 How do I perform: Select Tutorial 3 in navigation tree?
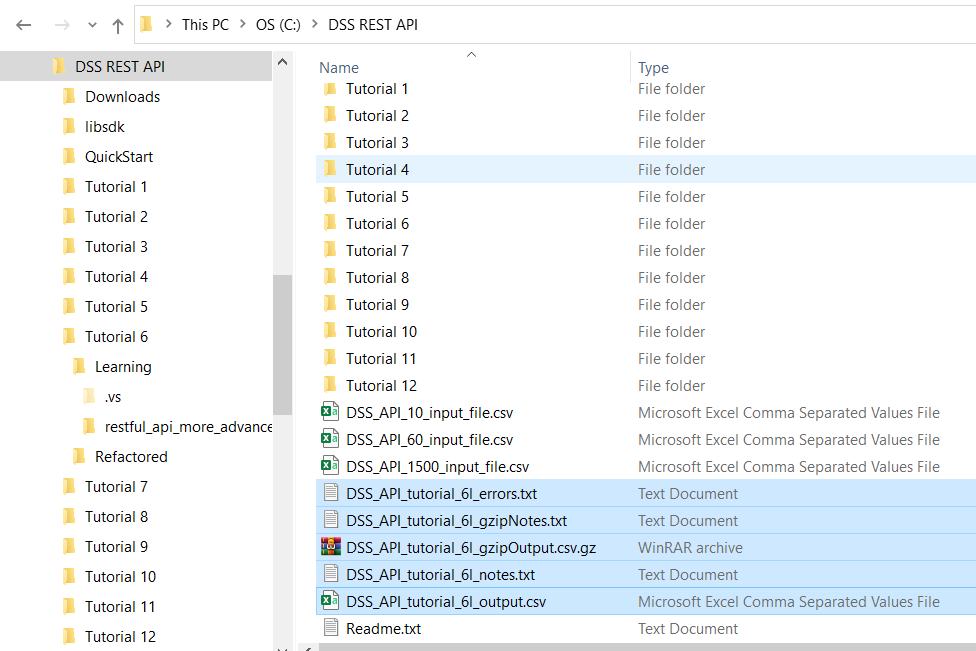pyautogui.click(x=116, y=247)
